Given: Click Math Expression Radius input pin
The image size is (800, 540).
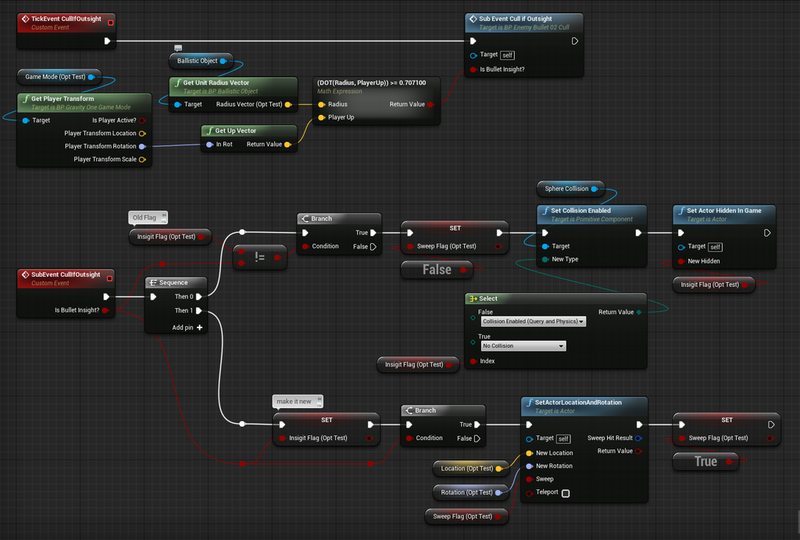Looking at the screenshot, I should click(321, 104).
